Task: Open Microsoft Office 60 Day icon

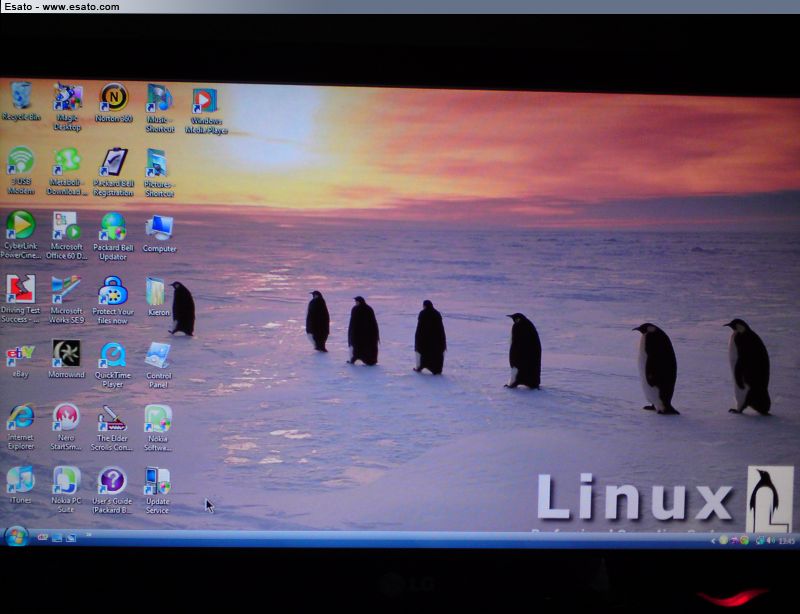Action: point(67,236)
